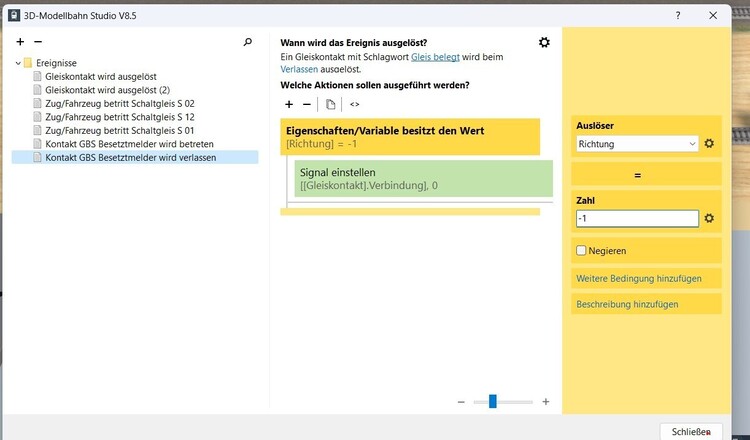The height and width of the screenshot is (440, 750).
Task: Select event Kontakt GBS Besetztmelder wird verlassen
Action: (131, 157)
